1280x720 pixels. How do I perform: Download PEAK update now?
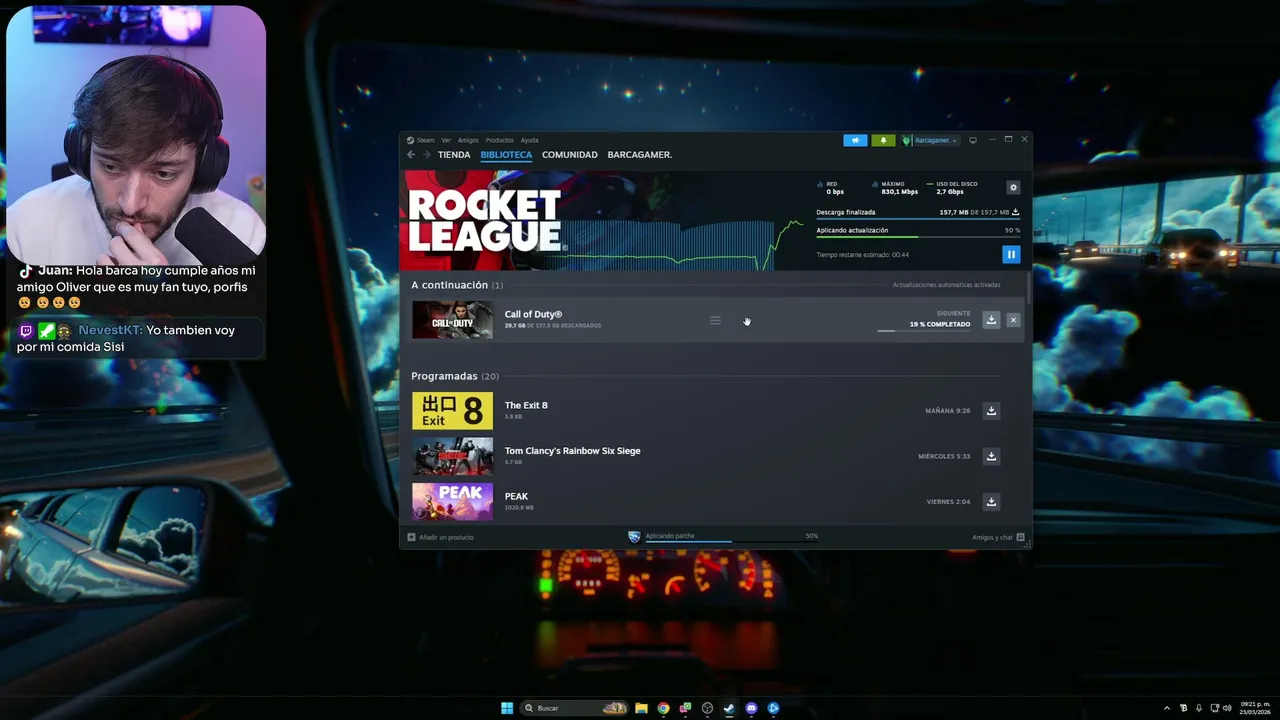991,501
